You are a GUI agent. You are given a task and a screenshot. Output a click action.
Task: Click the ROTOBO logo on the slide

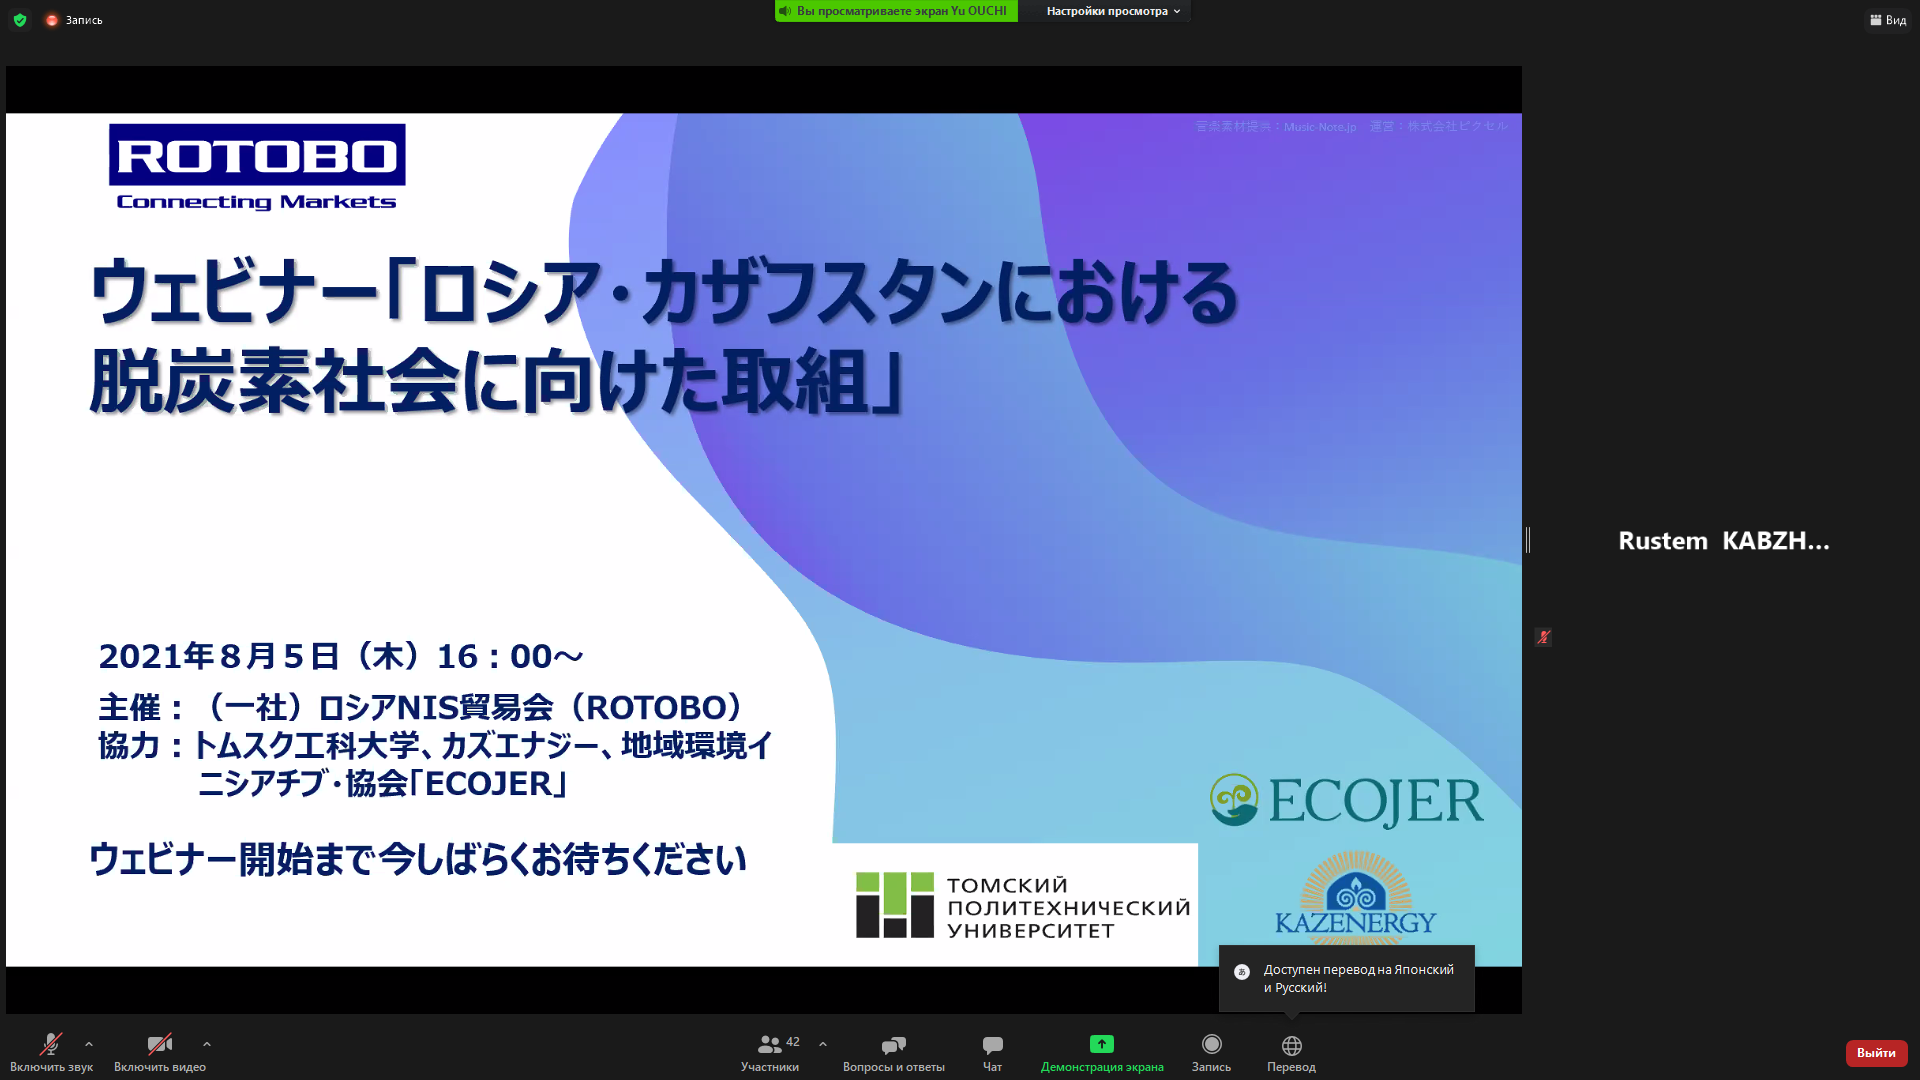click(x=257, y=167)
